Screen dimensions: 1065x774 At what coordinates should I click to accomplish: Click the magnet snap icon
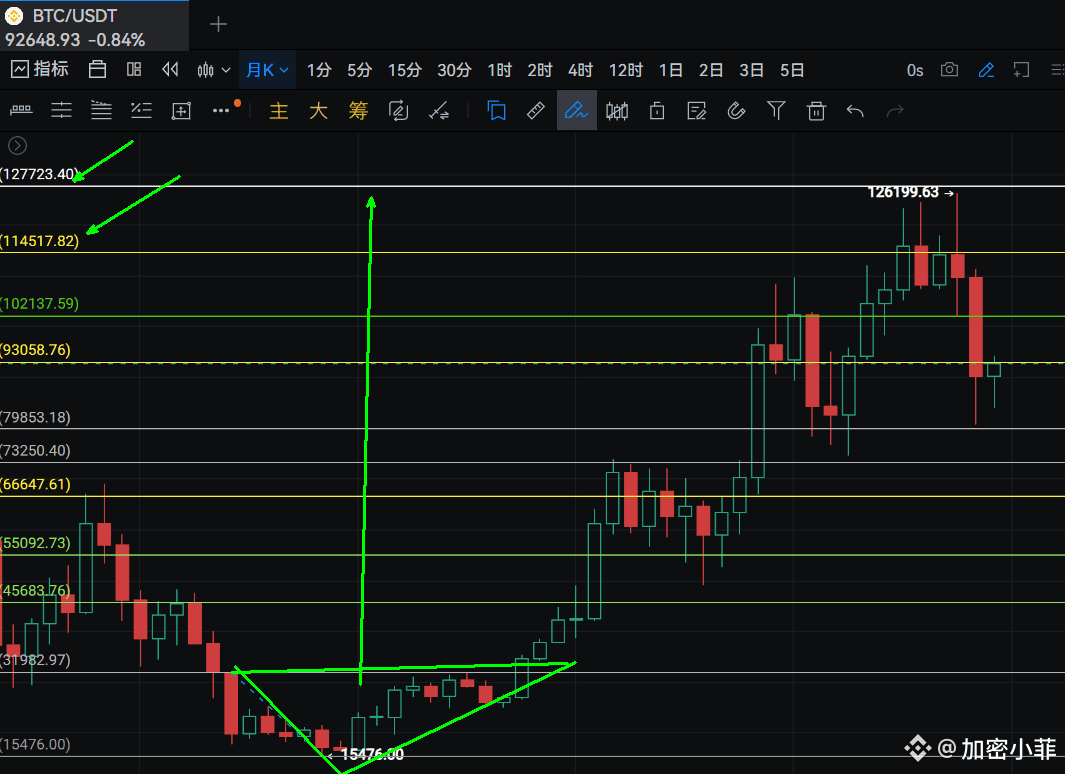tap(736, 110)
